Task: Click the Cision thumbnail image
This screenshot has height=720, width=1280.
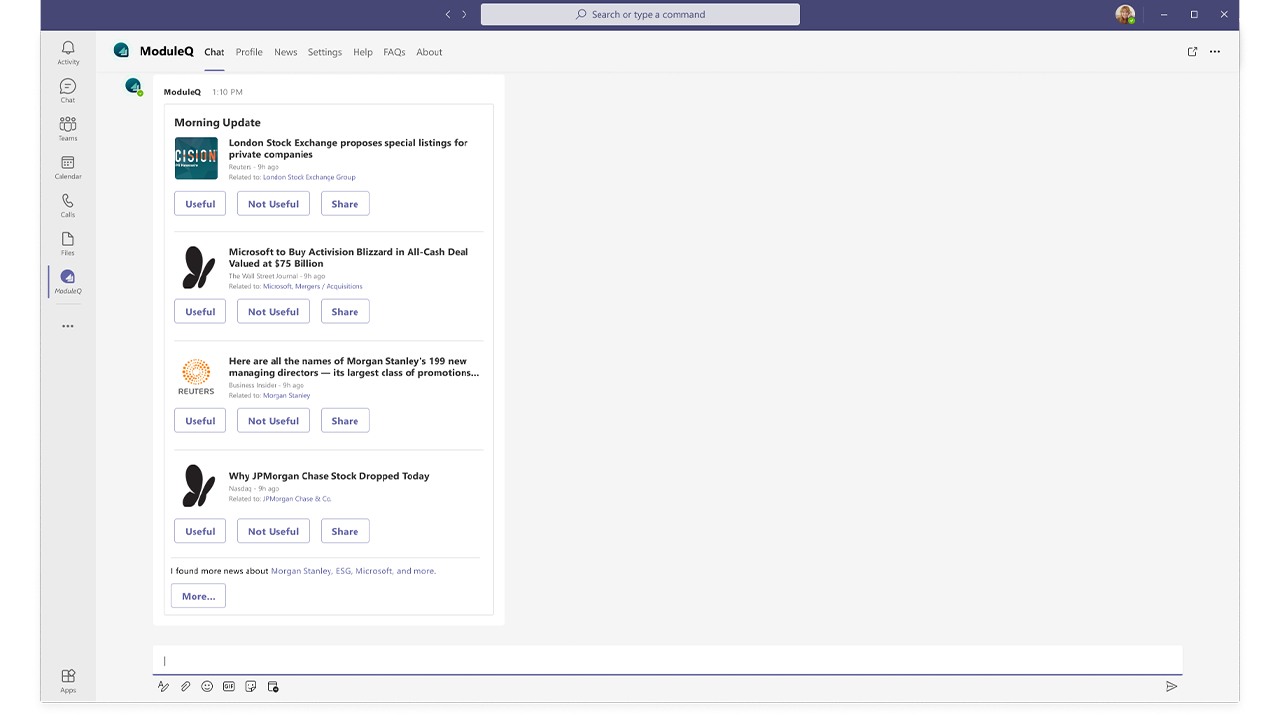Action: [196, 158]
